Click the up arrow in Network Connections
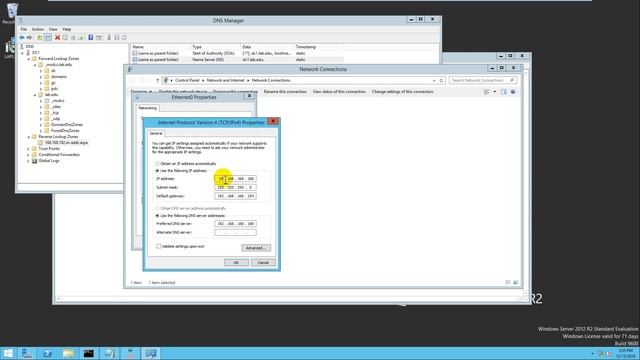This screenshot has height=360, width=640. (x=158, y=80)
